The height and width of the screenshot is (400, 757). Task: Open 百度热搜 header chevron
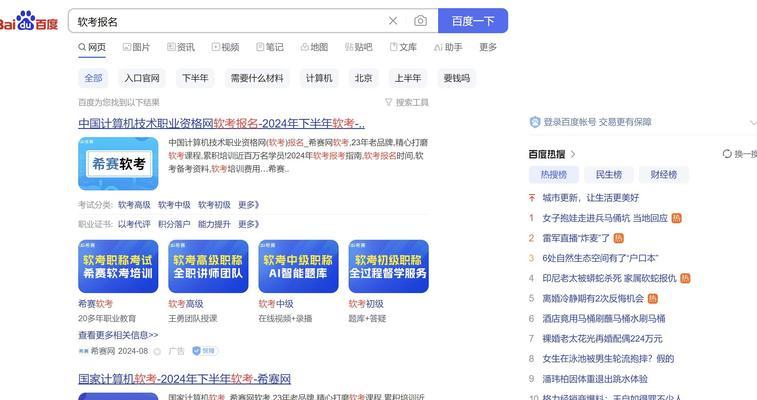click(573, 154)
